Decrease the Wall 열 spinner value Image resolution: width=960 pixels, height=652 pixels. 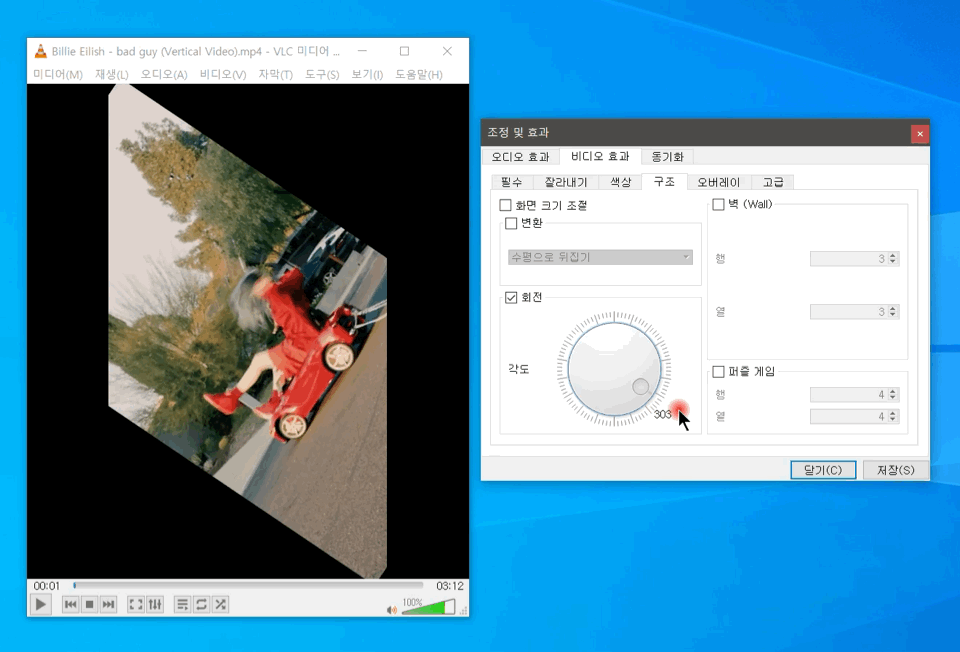coord(893,315)
